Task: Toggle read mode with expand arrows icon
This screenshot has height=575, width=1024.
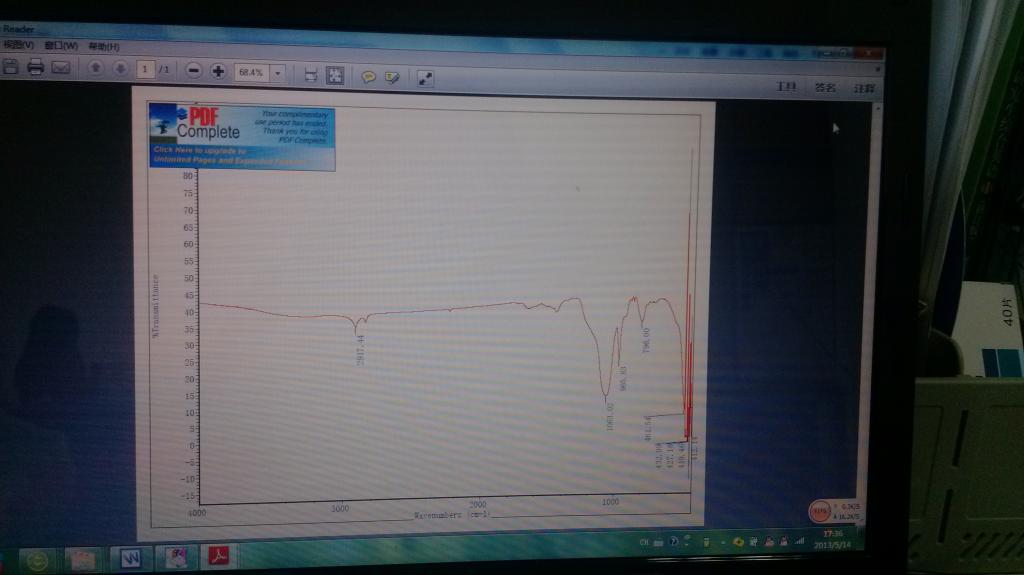Action: click(425, 78)
